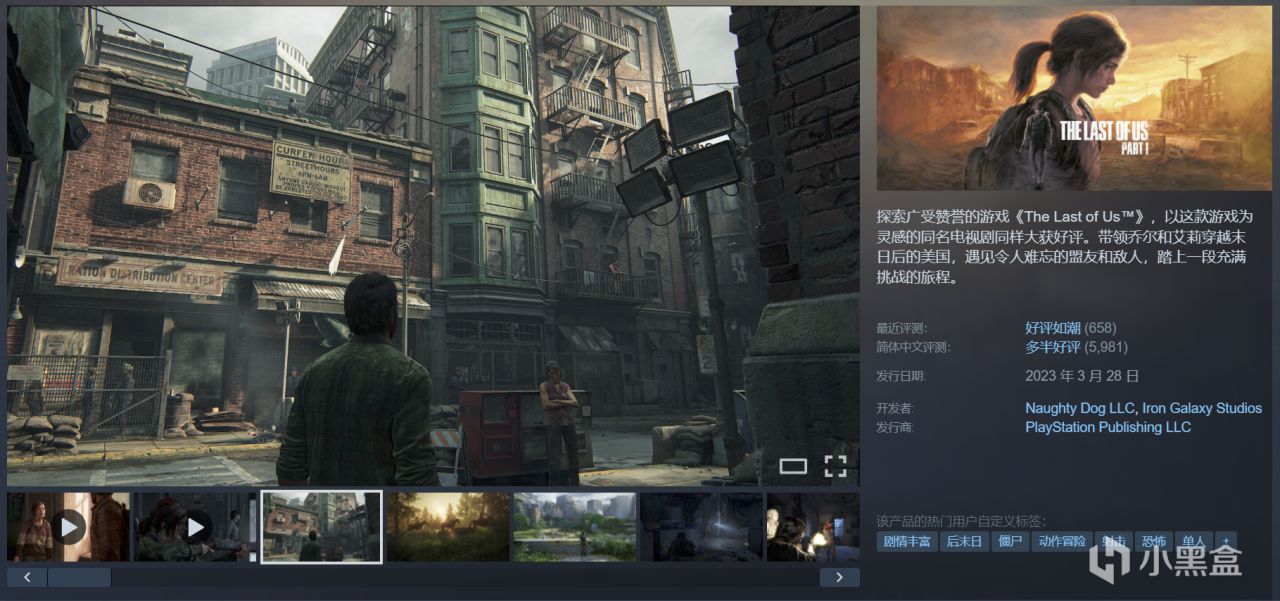Click the thumbnail strip scrollbar handle
The image size is (1280, 601).
point(79,577)
